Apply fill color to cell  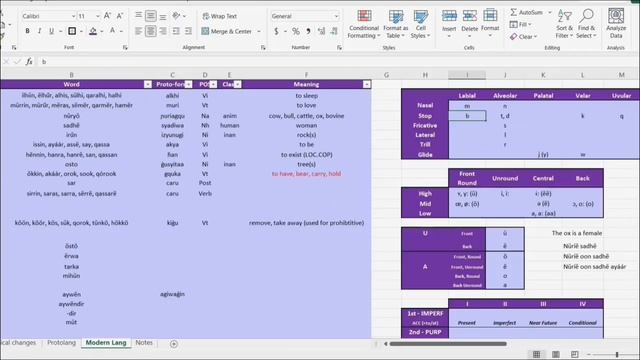click(93, 31)
